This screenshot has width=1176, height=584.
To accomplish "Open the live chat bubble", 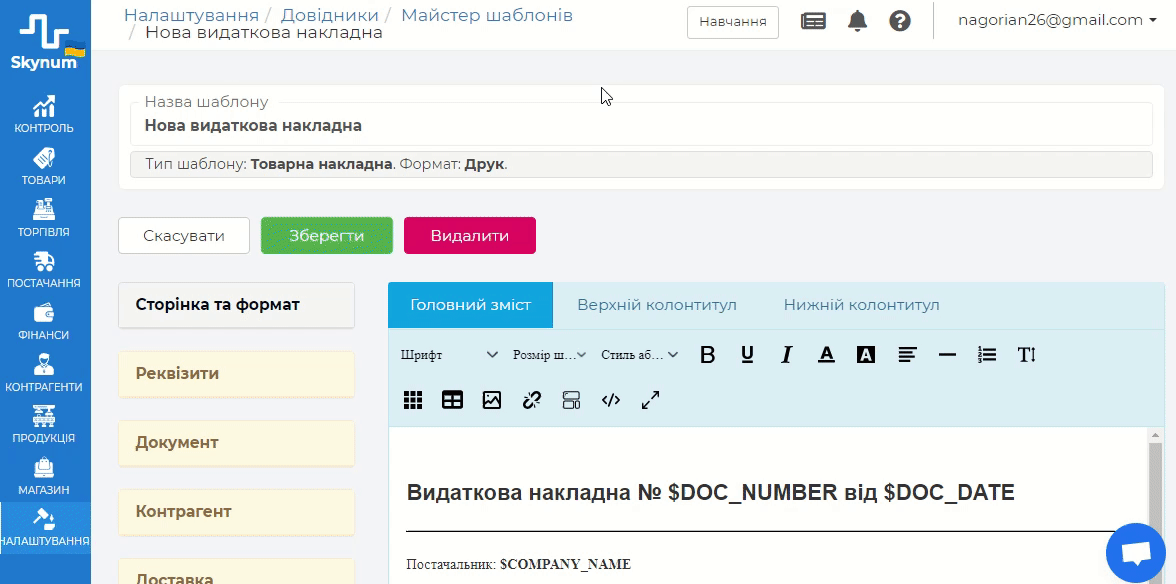I will (x=1136, y=553).
